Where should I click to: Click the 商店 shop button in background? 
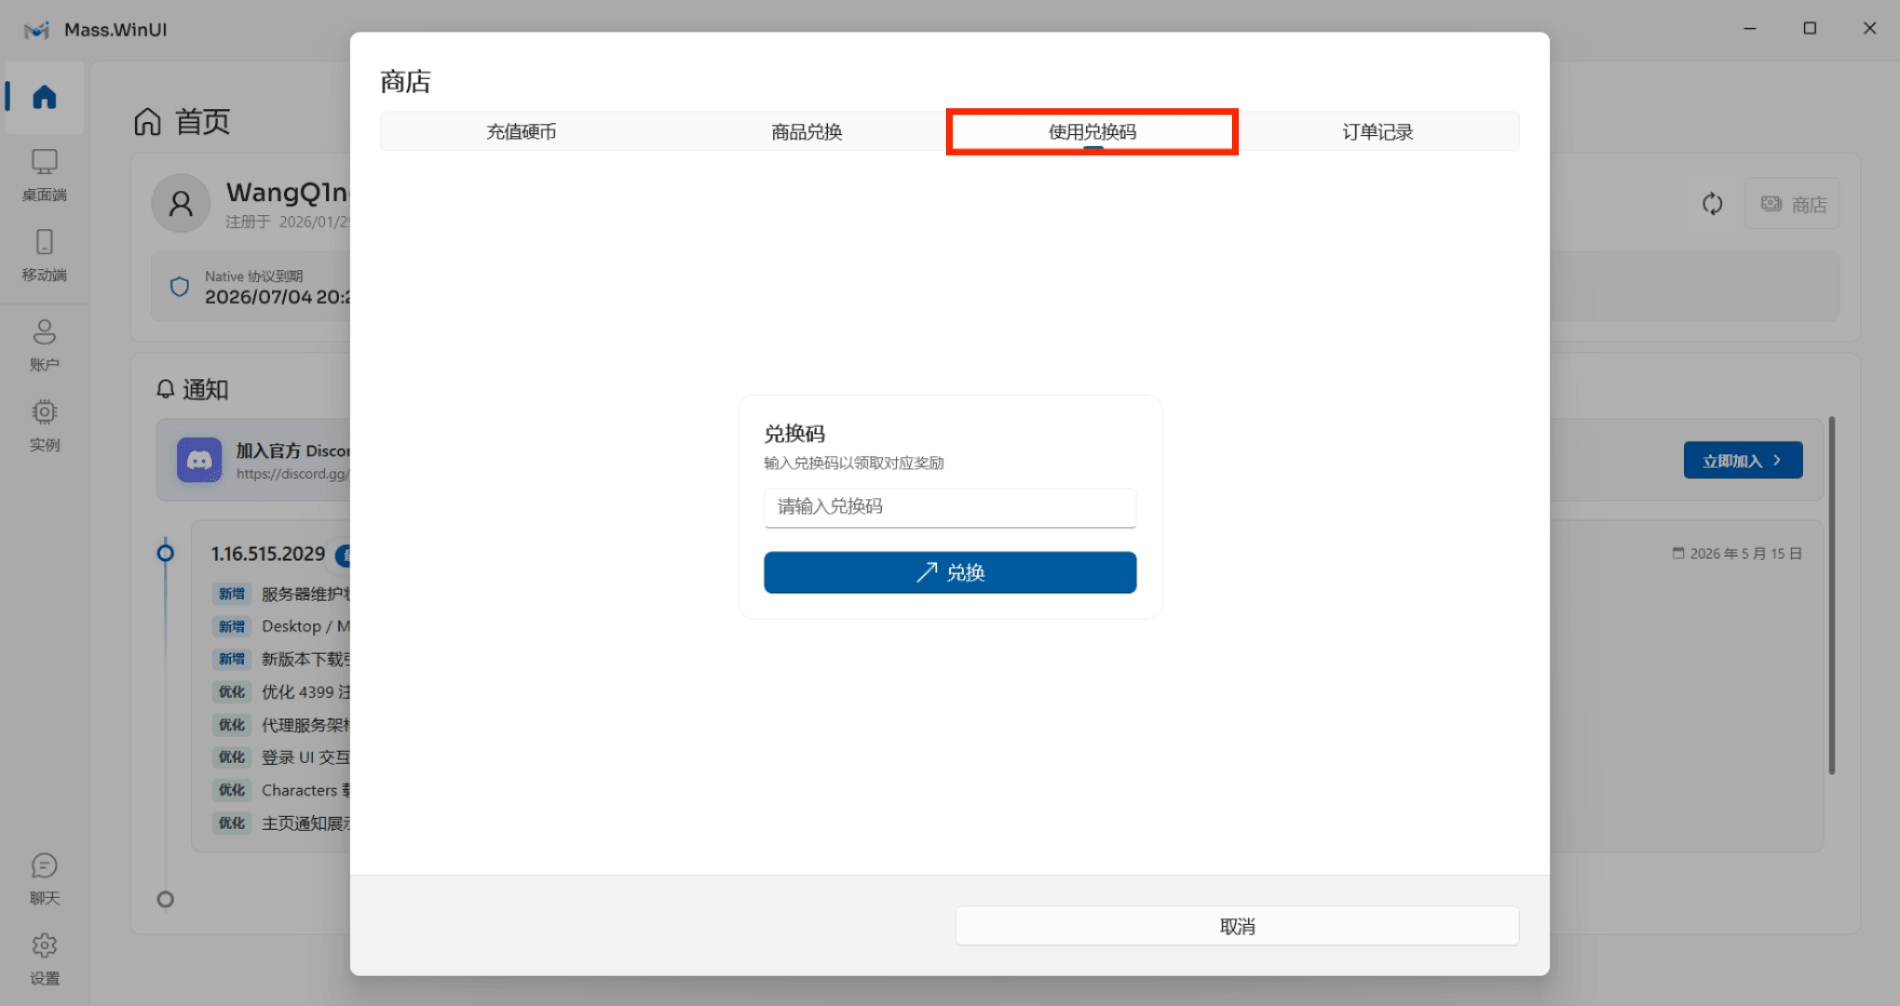click(x=1793, y=204)
